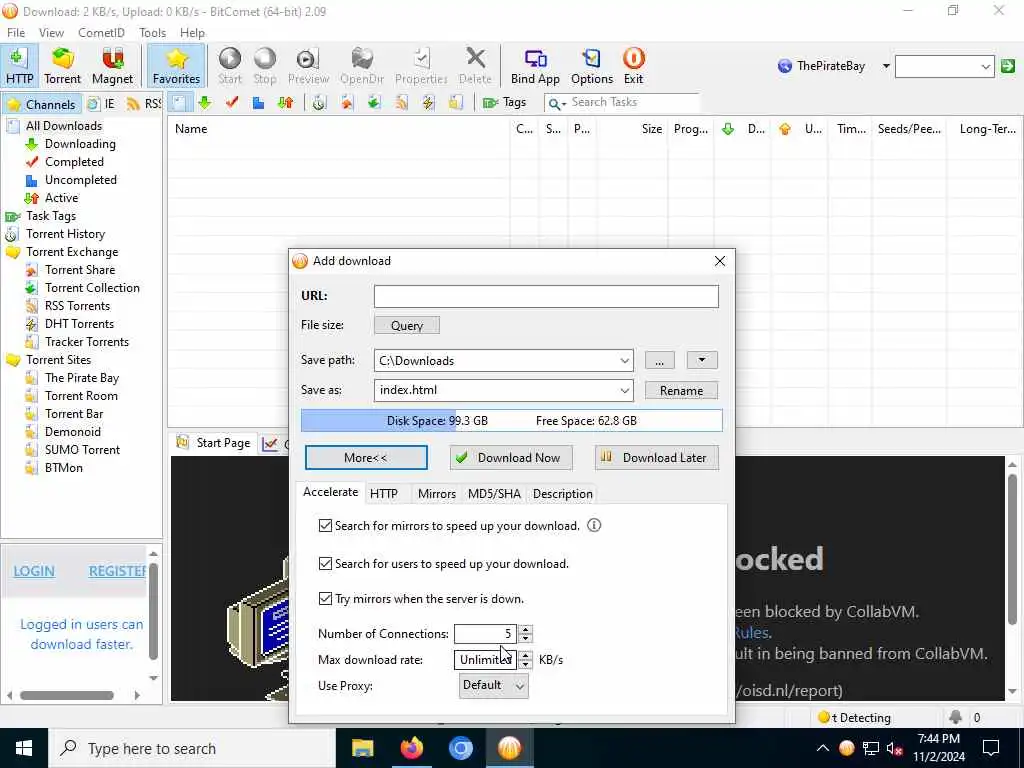Screen dimensions: 1024x768
Task: Open the CometID menu
Action: tap(101, 33)
